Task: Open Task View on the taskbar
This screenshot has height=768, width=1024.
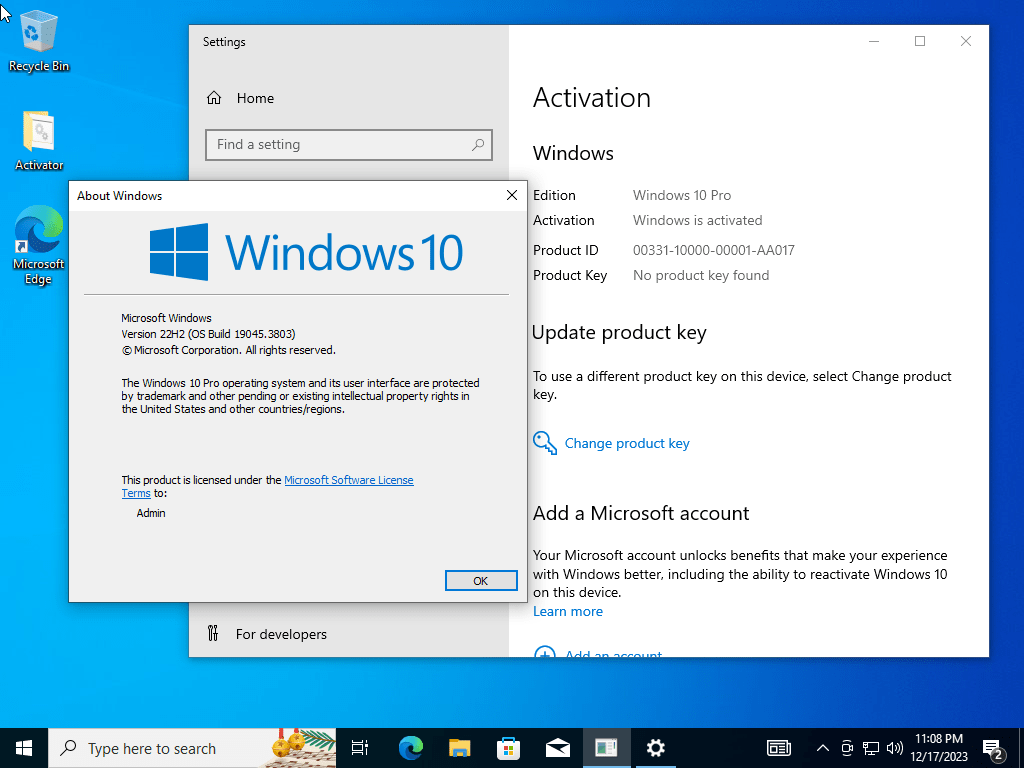Action: [x=360, y=748]
